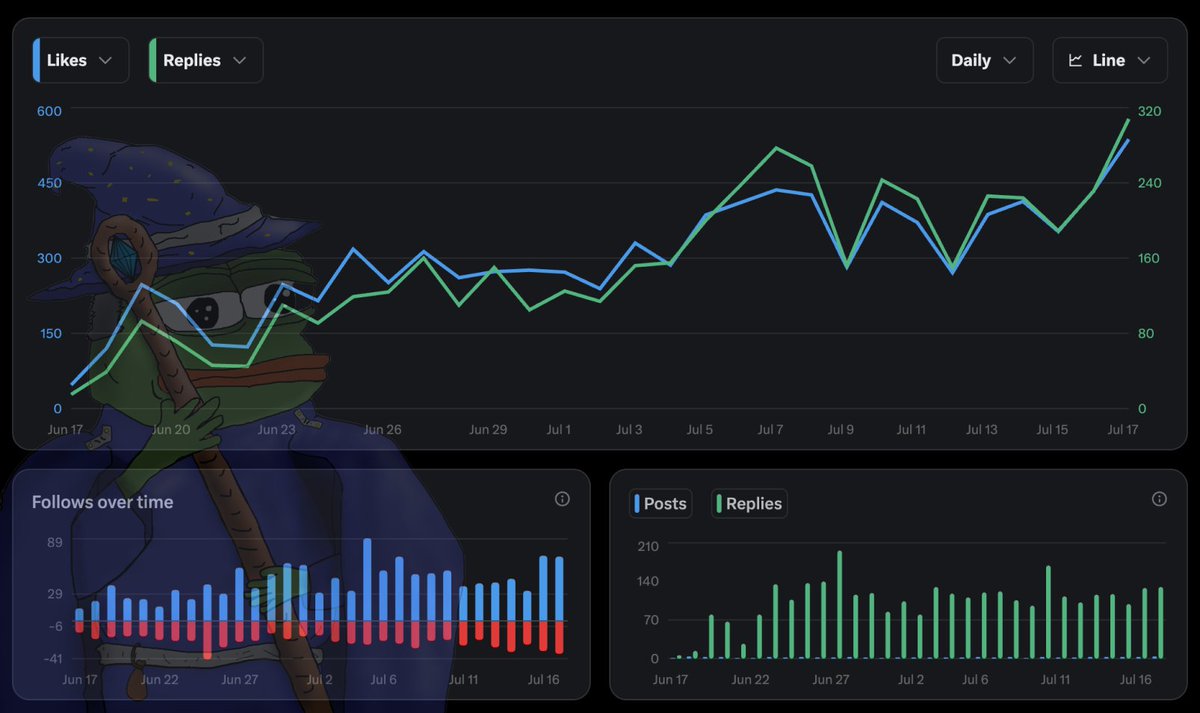This screenshot has height=713, width=1200.
Task: Click the Jul 9 label on line chart
Action: point(841,430)
